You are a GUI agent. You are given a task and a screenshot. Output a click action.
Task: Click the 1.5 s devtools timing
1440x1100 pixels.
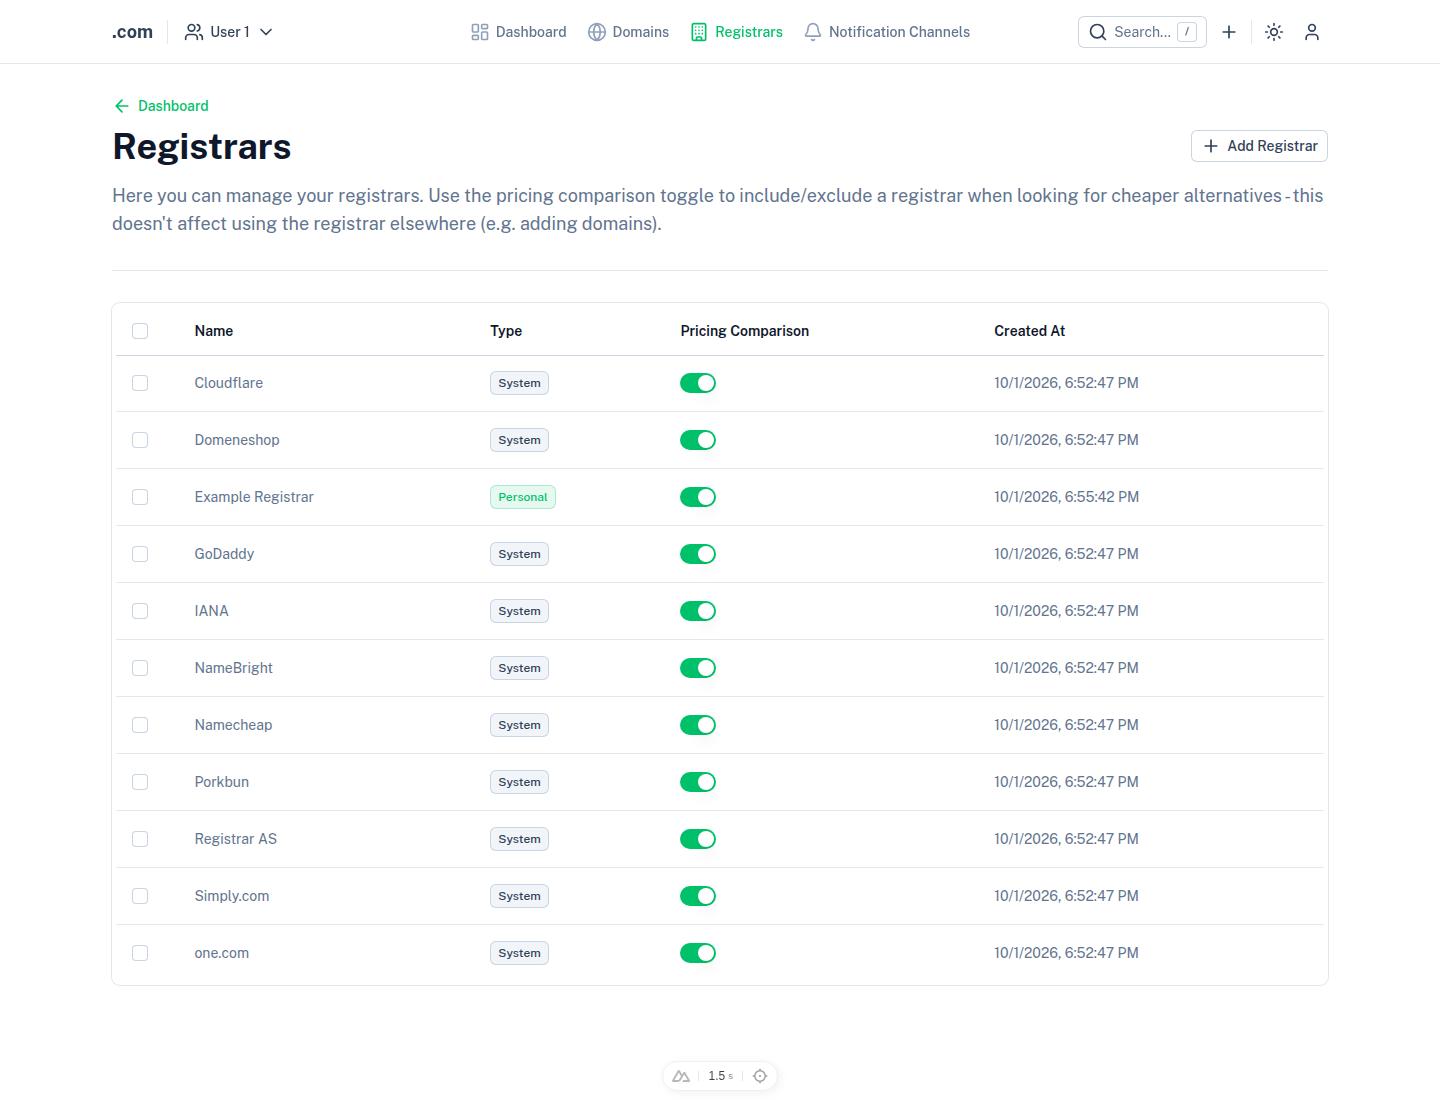(x=720, y=1076)
